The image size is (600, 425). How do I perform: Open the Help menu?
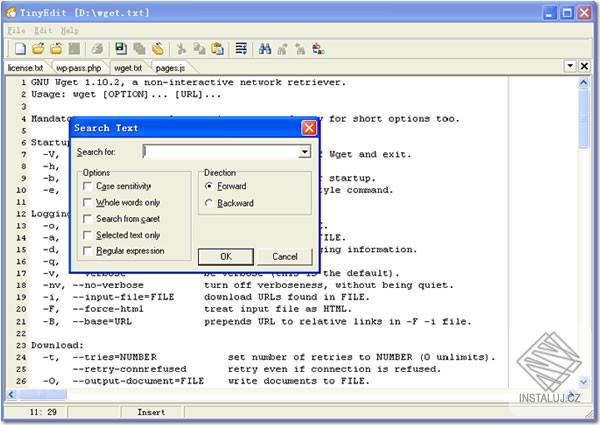coord(70,30)
